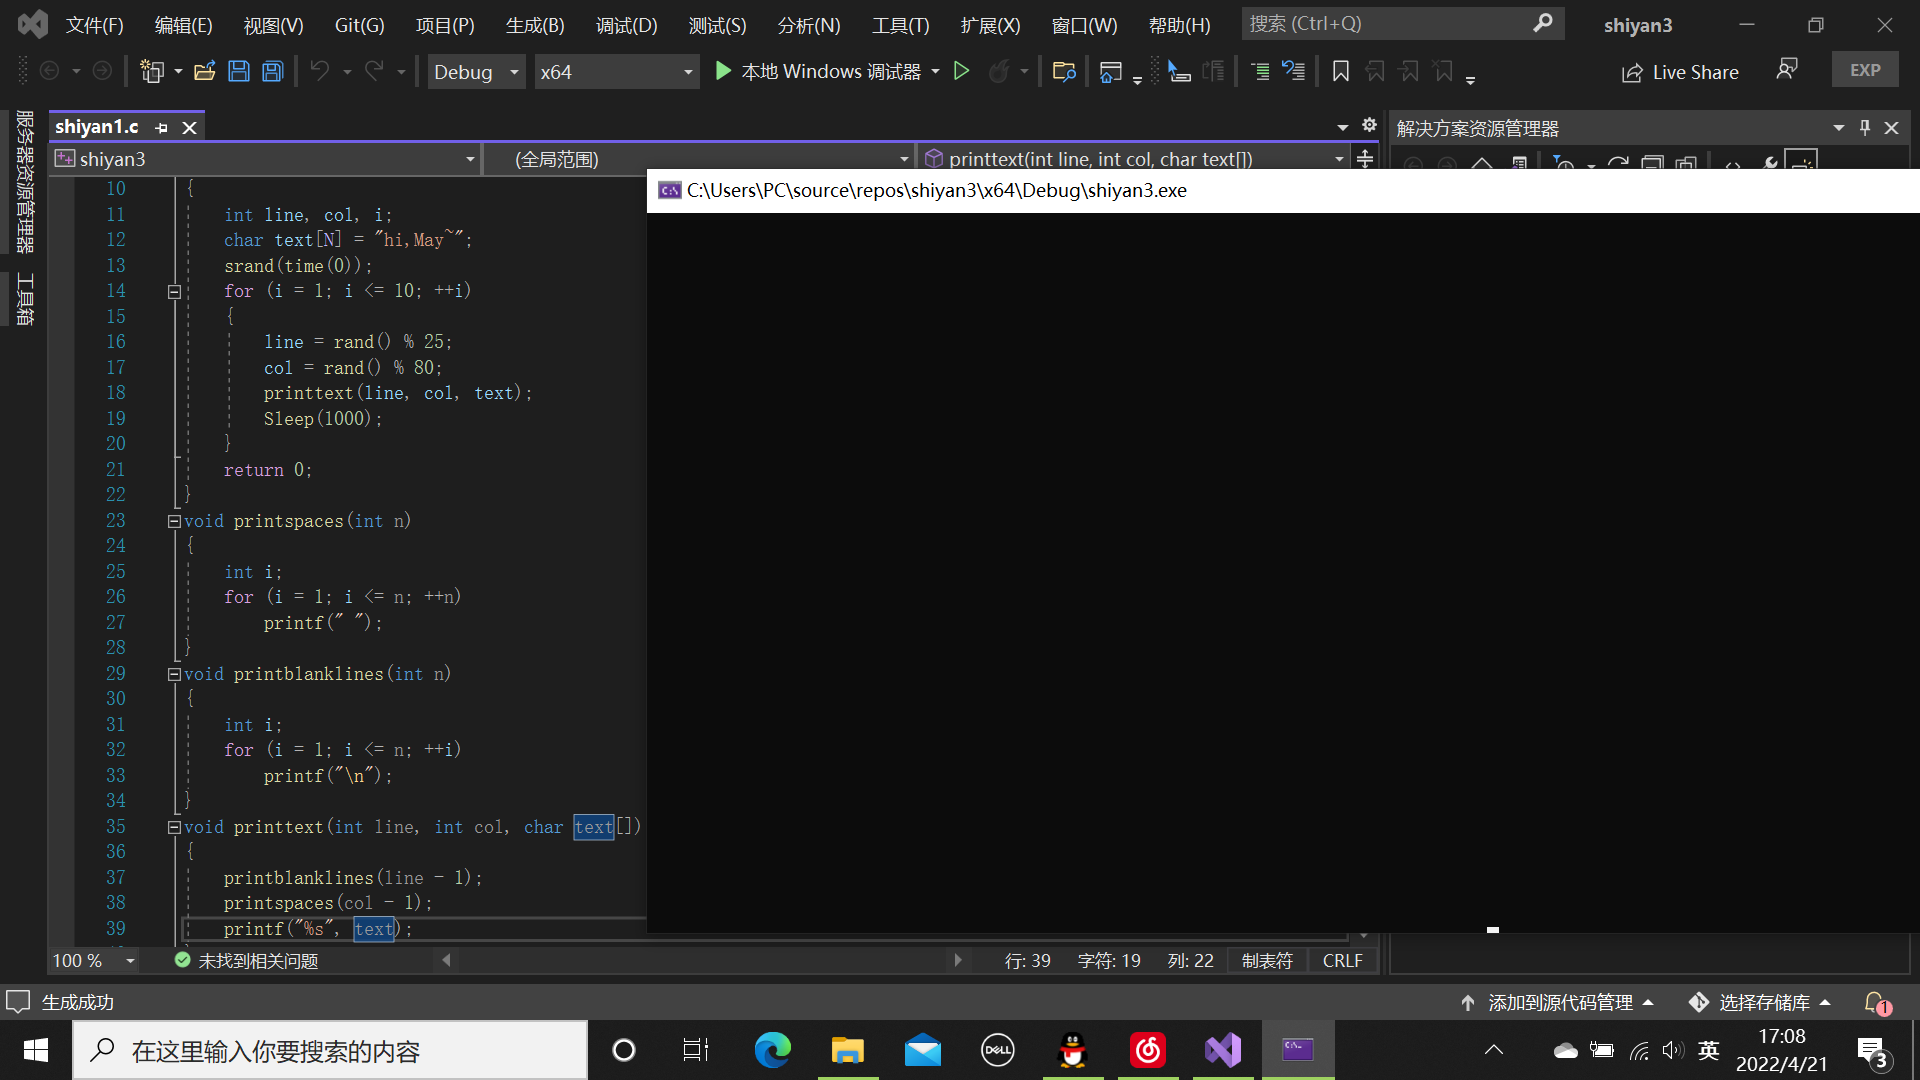Click 本地 Windows 调试器 run button
This screenshot has width=1920, height=1080.
(x=818, y=71)
